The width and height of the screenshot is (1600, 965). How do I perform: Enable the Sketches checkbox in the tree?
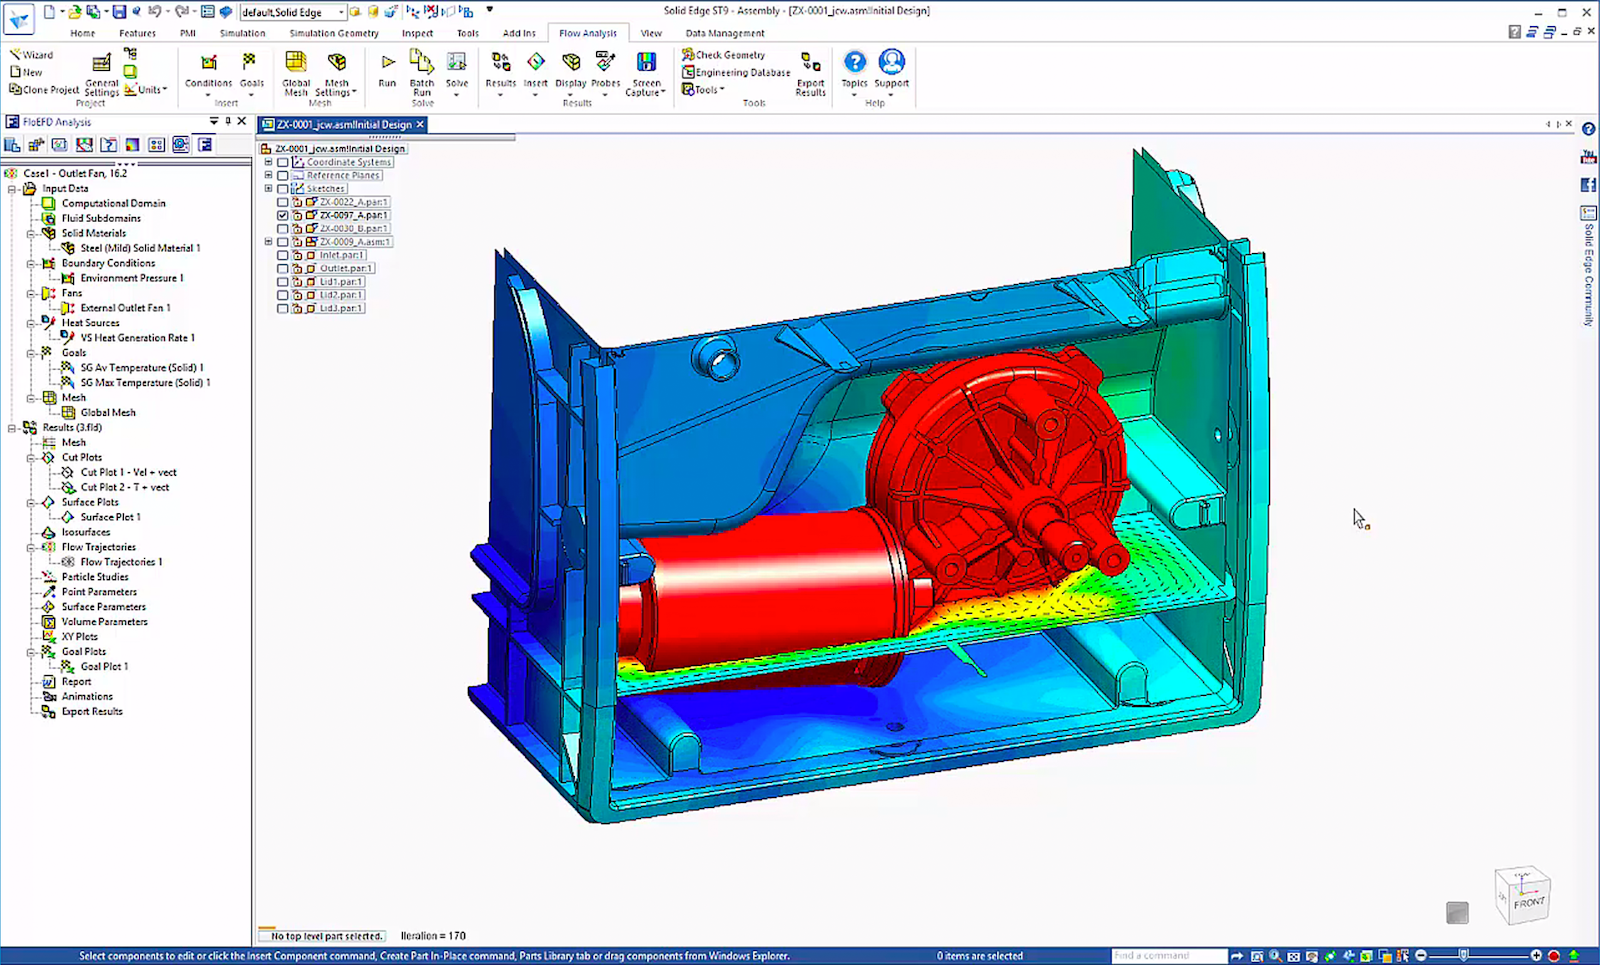pyautogui.click(x=283, y=188)
